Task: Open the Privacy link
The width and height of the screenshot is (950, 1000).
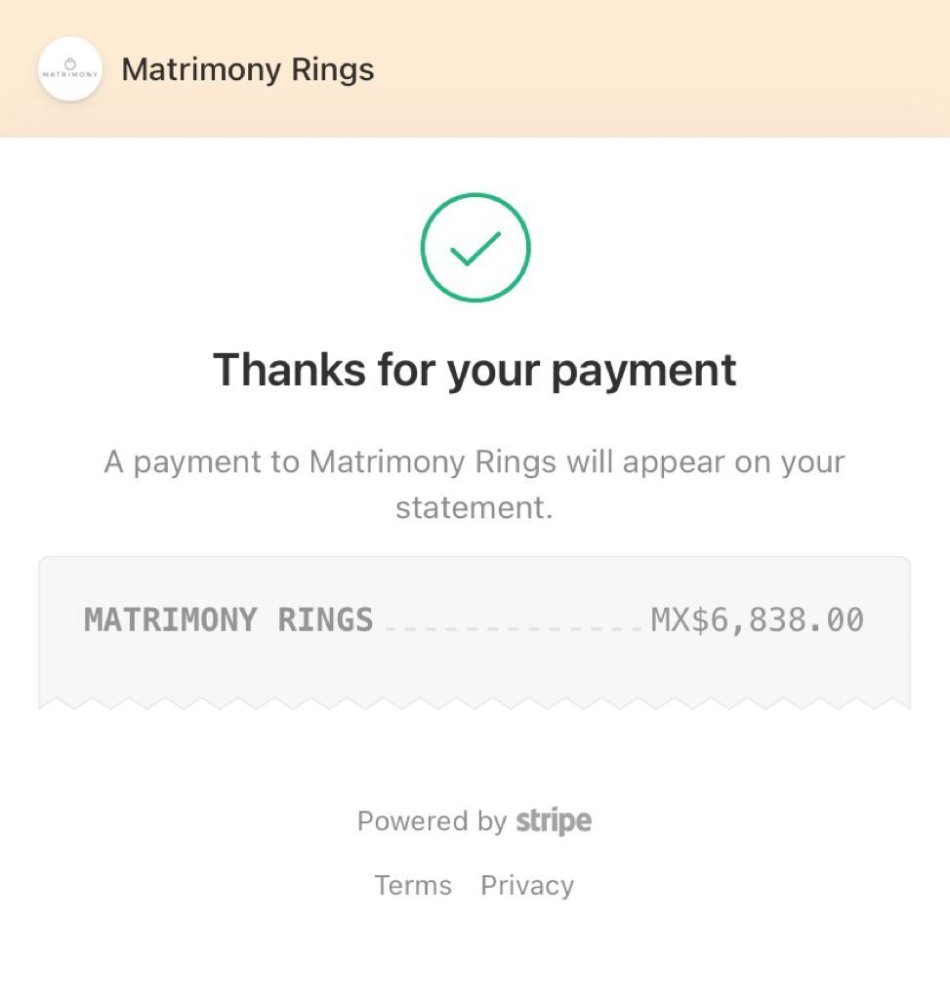Action: pos(527,885)
